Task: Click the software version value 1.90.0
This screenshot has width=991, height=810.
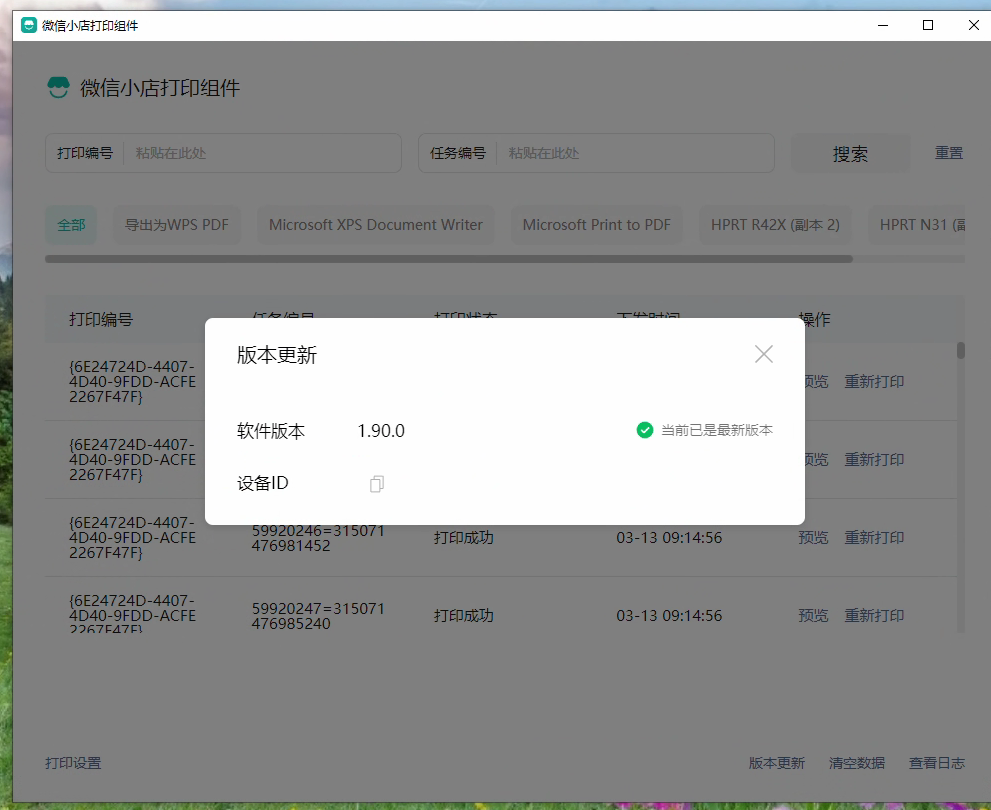Action: coord(381,431)
